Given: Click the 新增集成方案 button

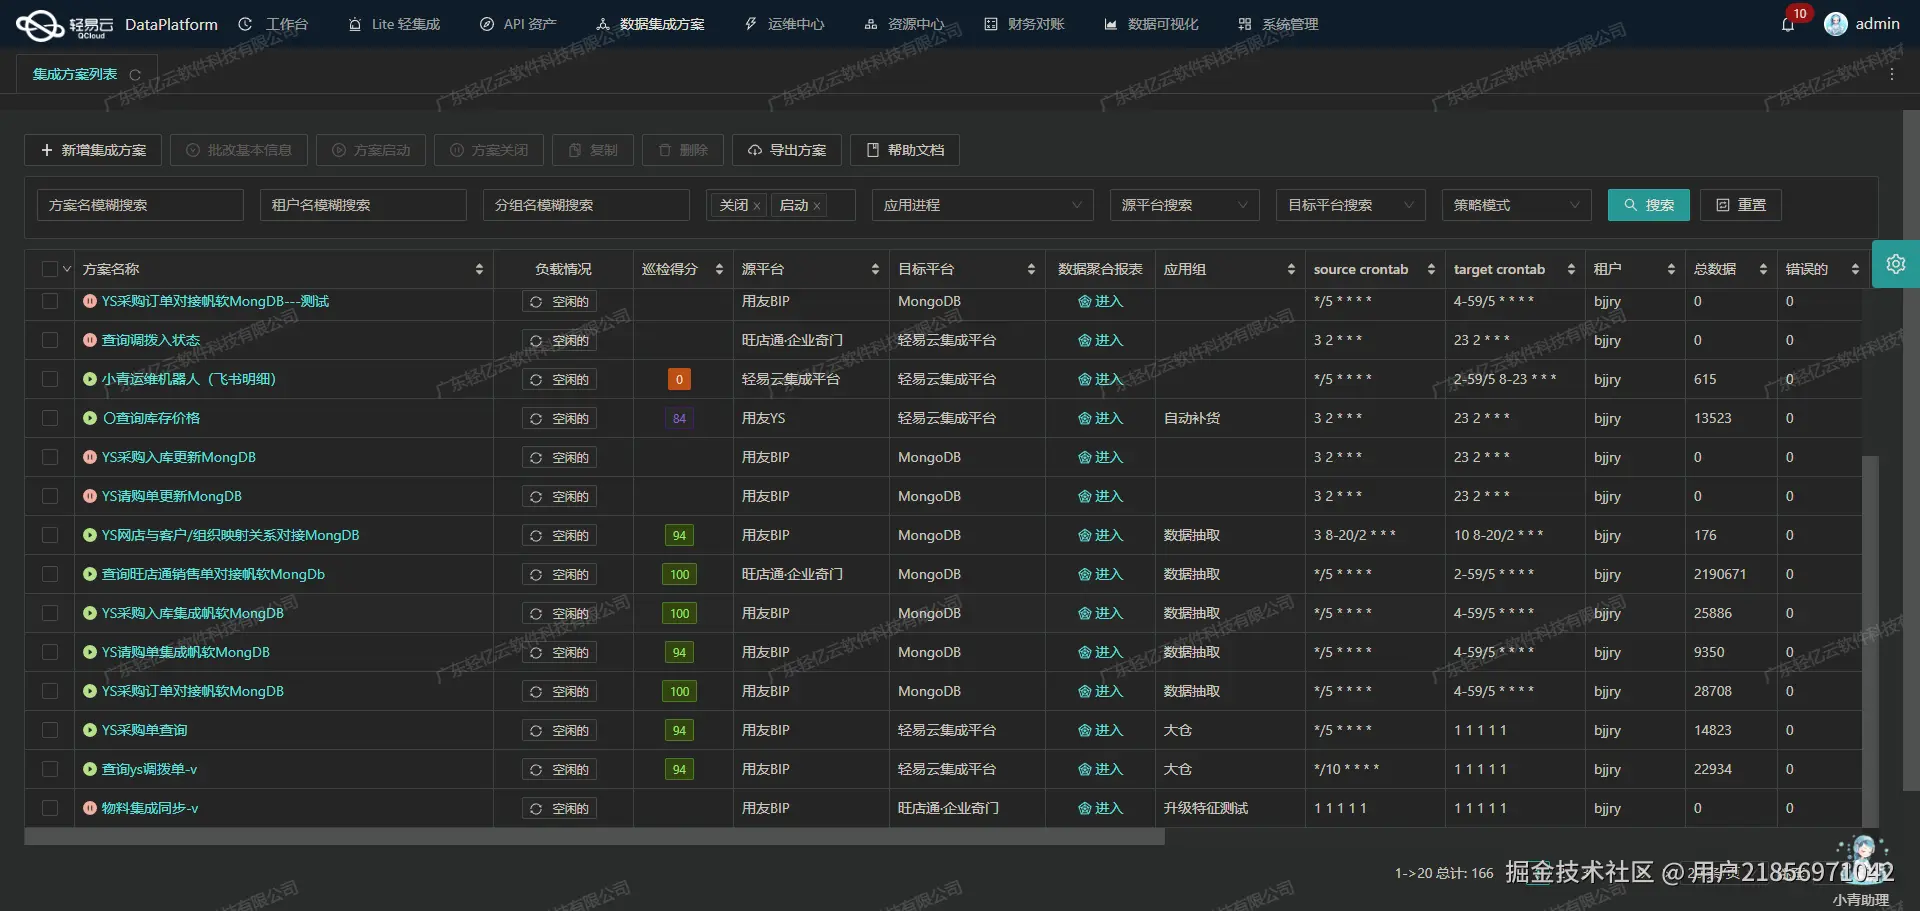Looking at the screenshot, I should click(x=92, y=150).
